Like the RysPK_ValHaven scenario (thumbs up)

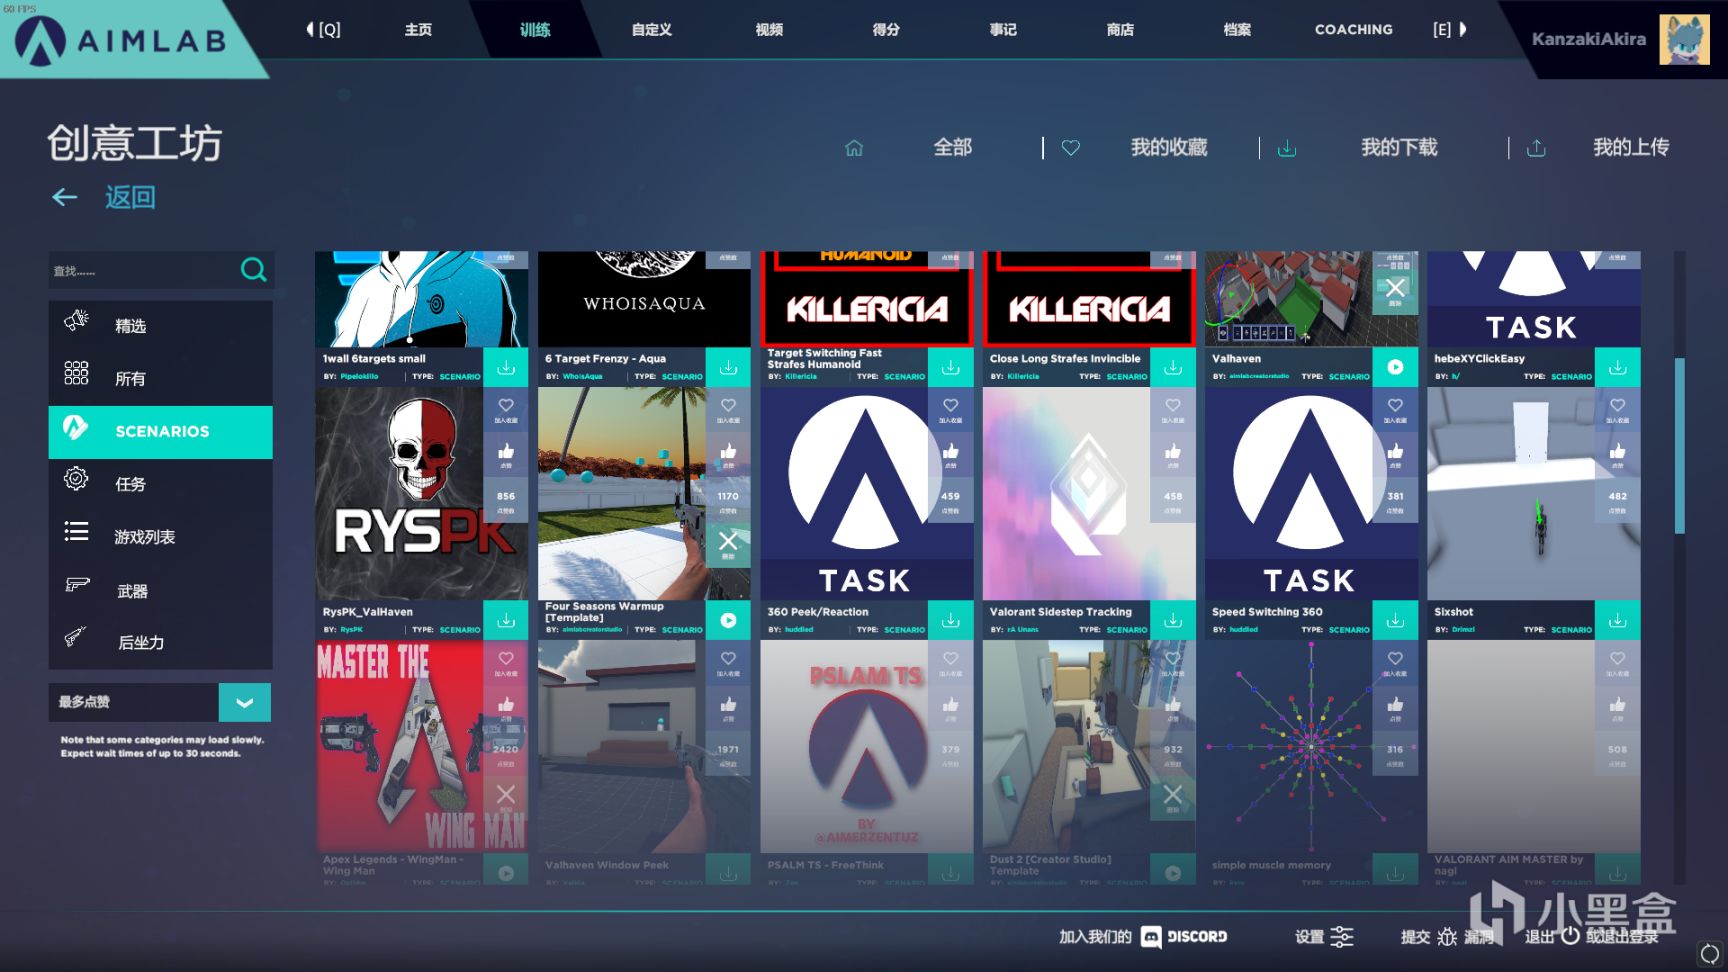(506, 455)
